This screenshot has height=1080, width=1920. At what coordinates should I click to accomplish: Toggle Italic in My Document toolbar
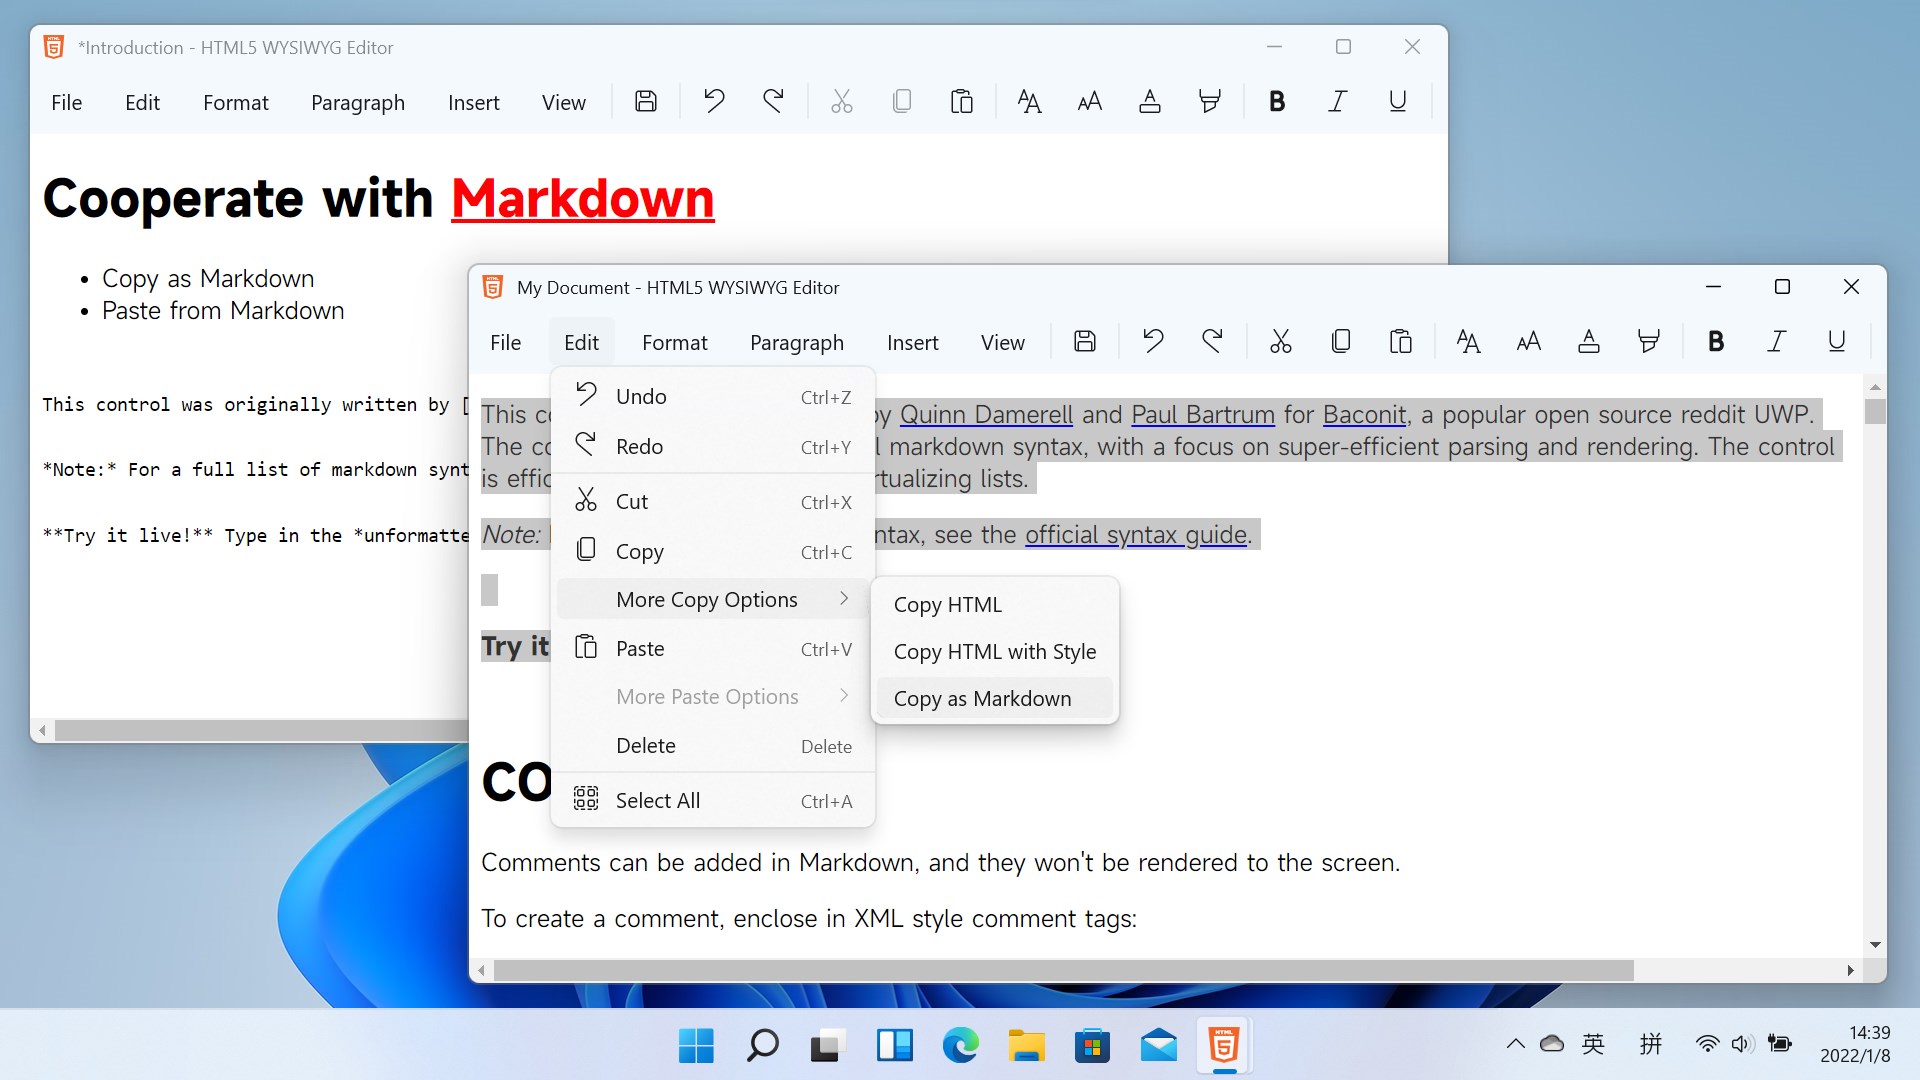(x=1776, y=342)
